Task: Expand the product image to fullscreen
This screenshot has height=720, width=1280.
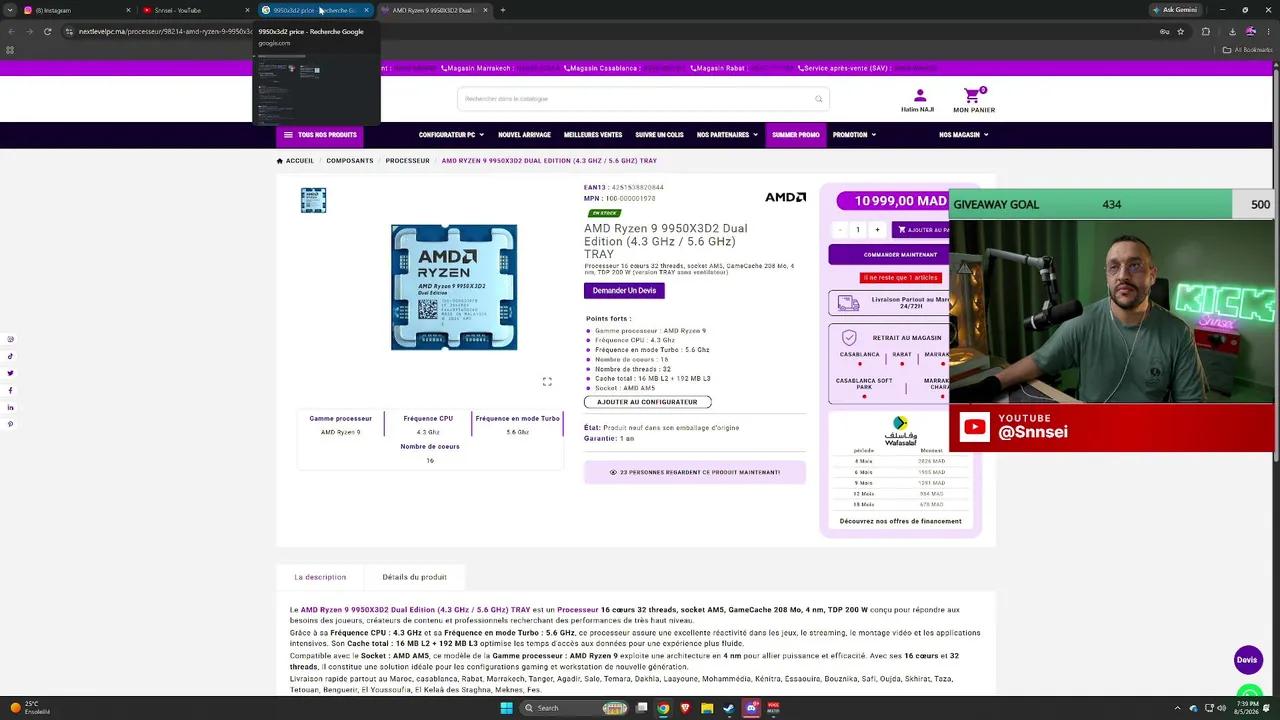Action: [x=547, y=382]
